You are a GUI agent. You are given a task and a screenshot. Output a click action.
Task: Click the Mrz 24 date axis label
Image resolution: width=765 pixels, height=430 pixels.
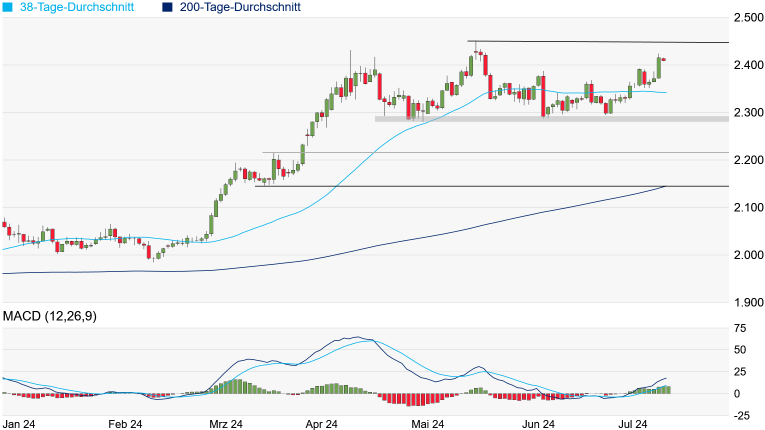coord(226,424)
